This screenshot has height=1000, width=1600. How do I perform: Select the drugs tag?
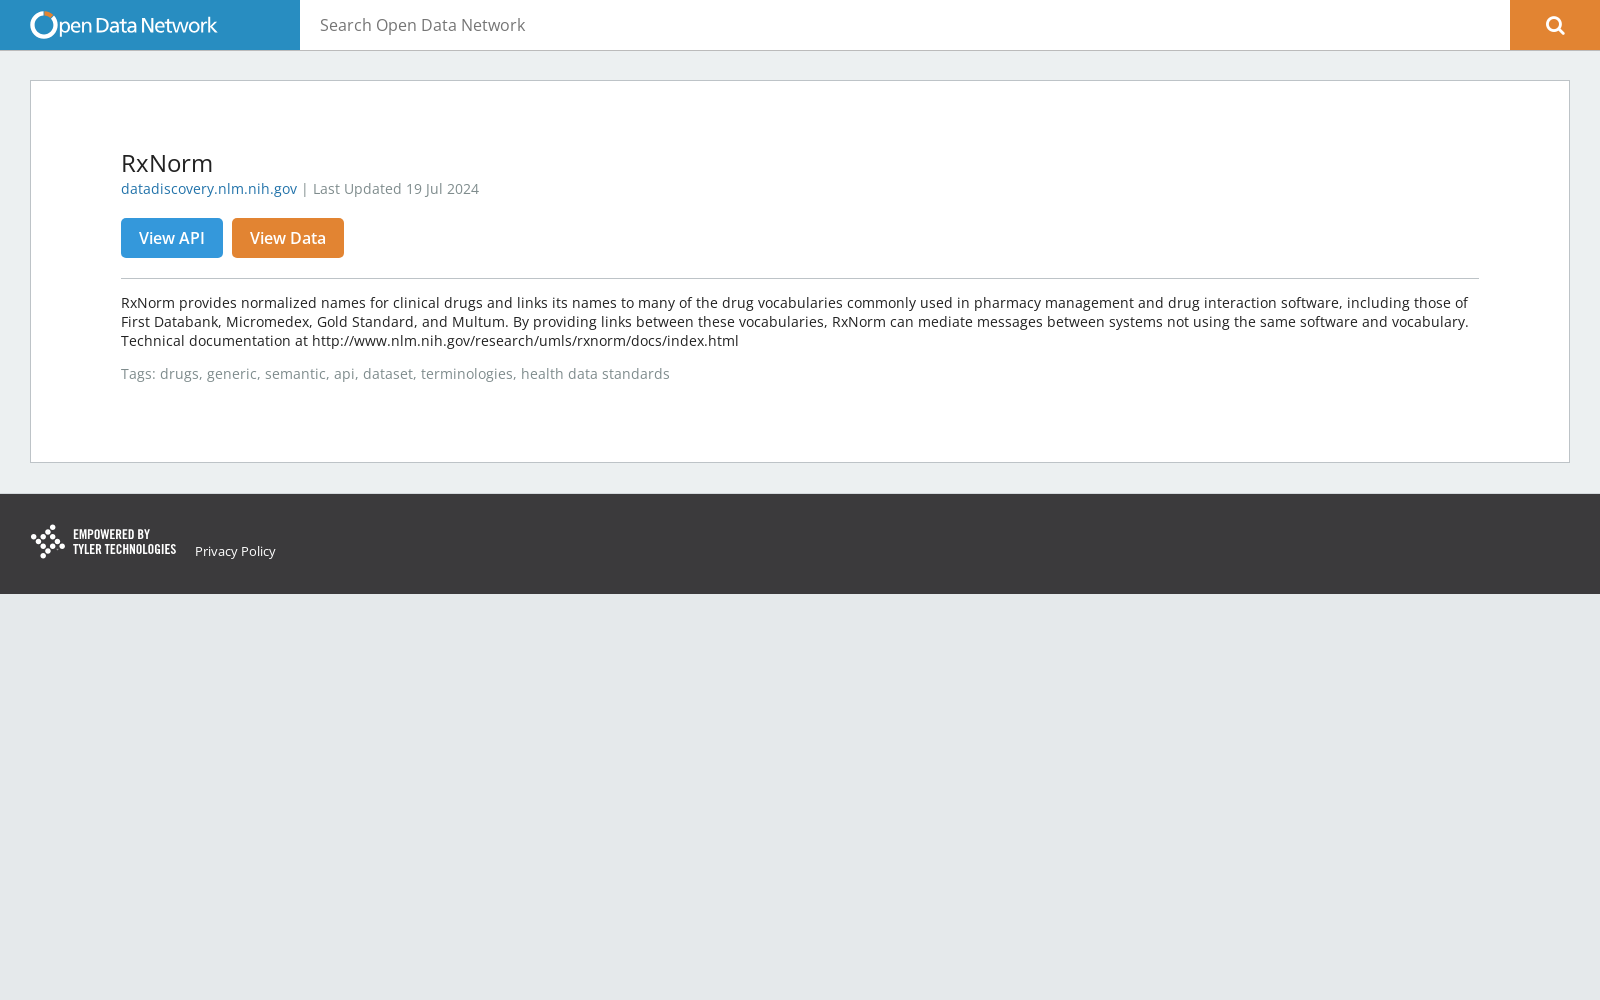pyautogui.click(x=179, y=374)
